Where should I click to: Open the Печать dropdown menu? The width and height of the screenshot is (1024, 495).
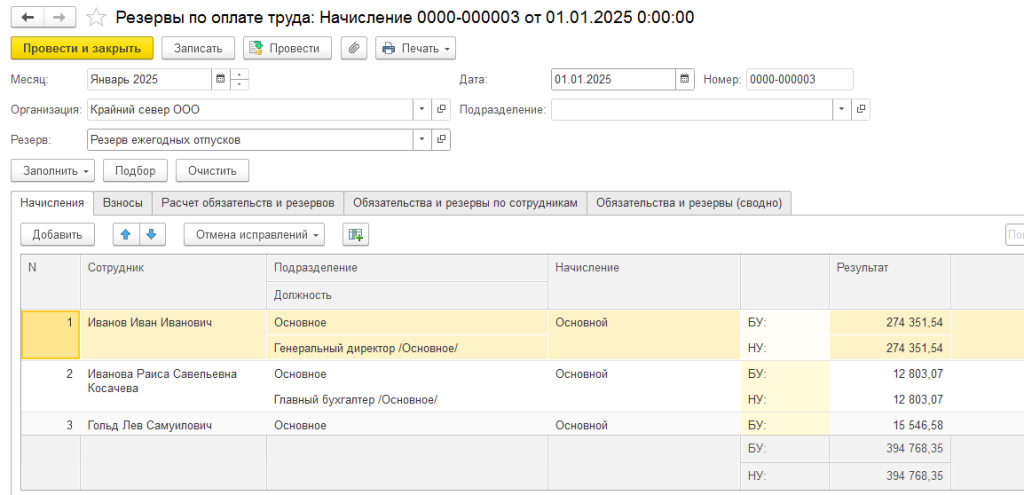(415, 48)
